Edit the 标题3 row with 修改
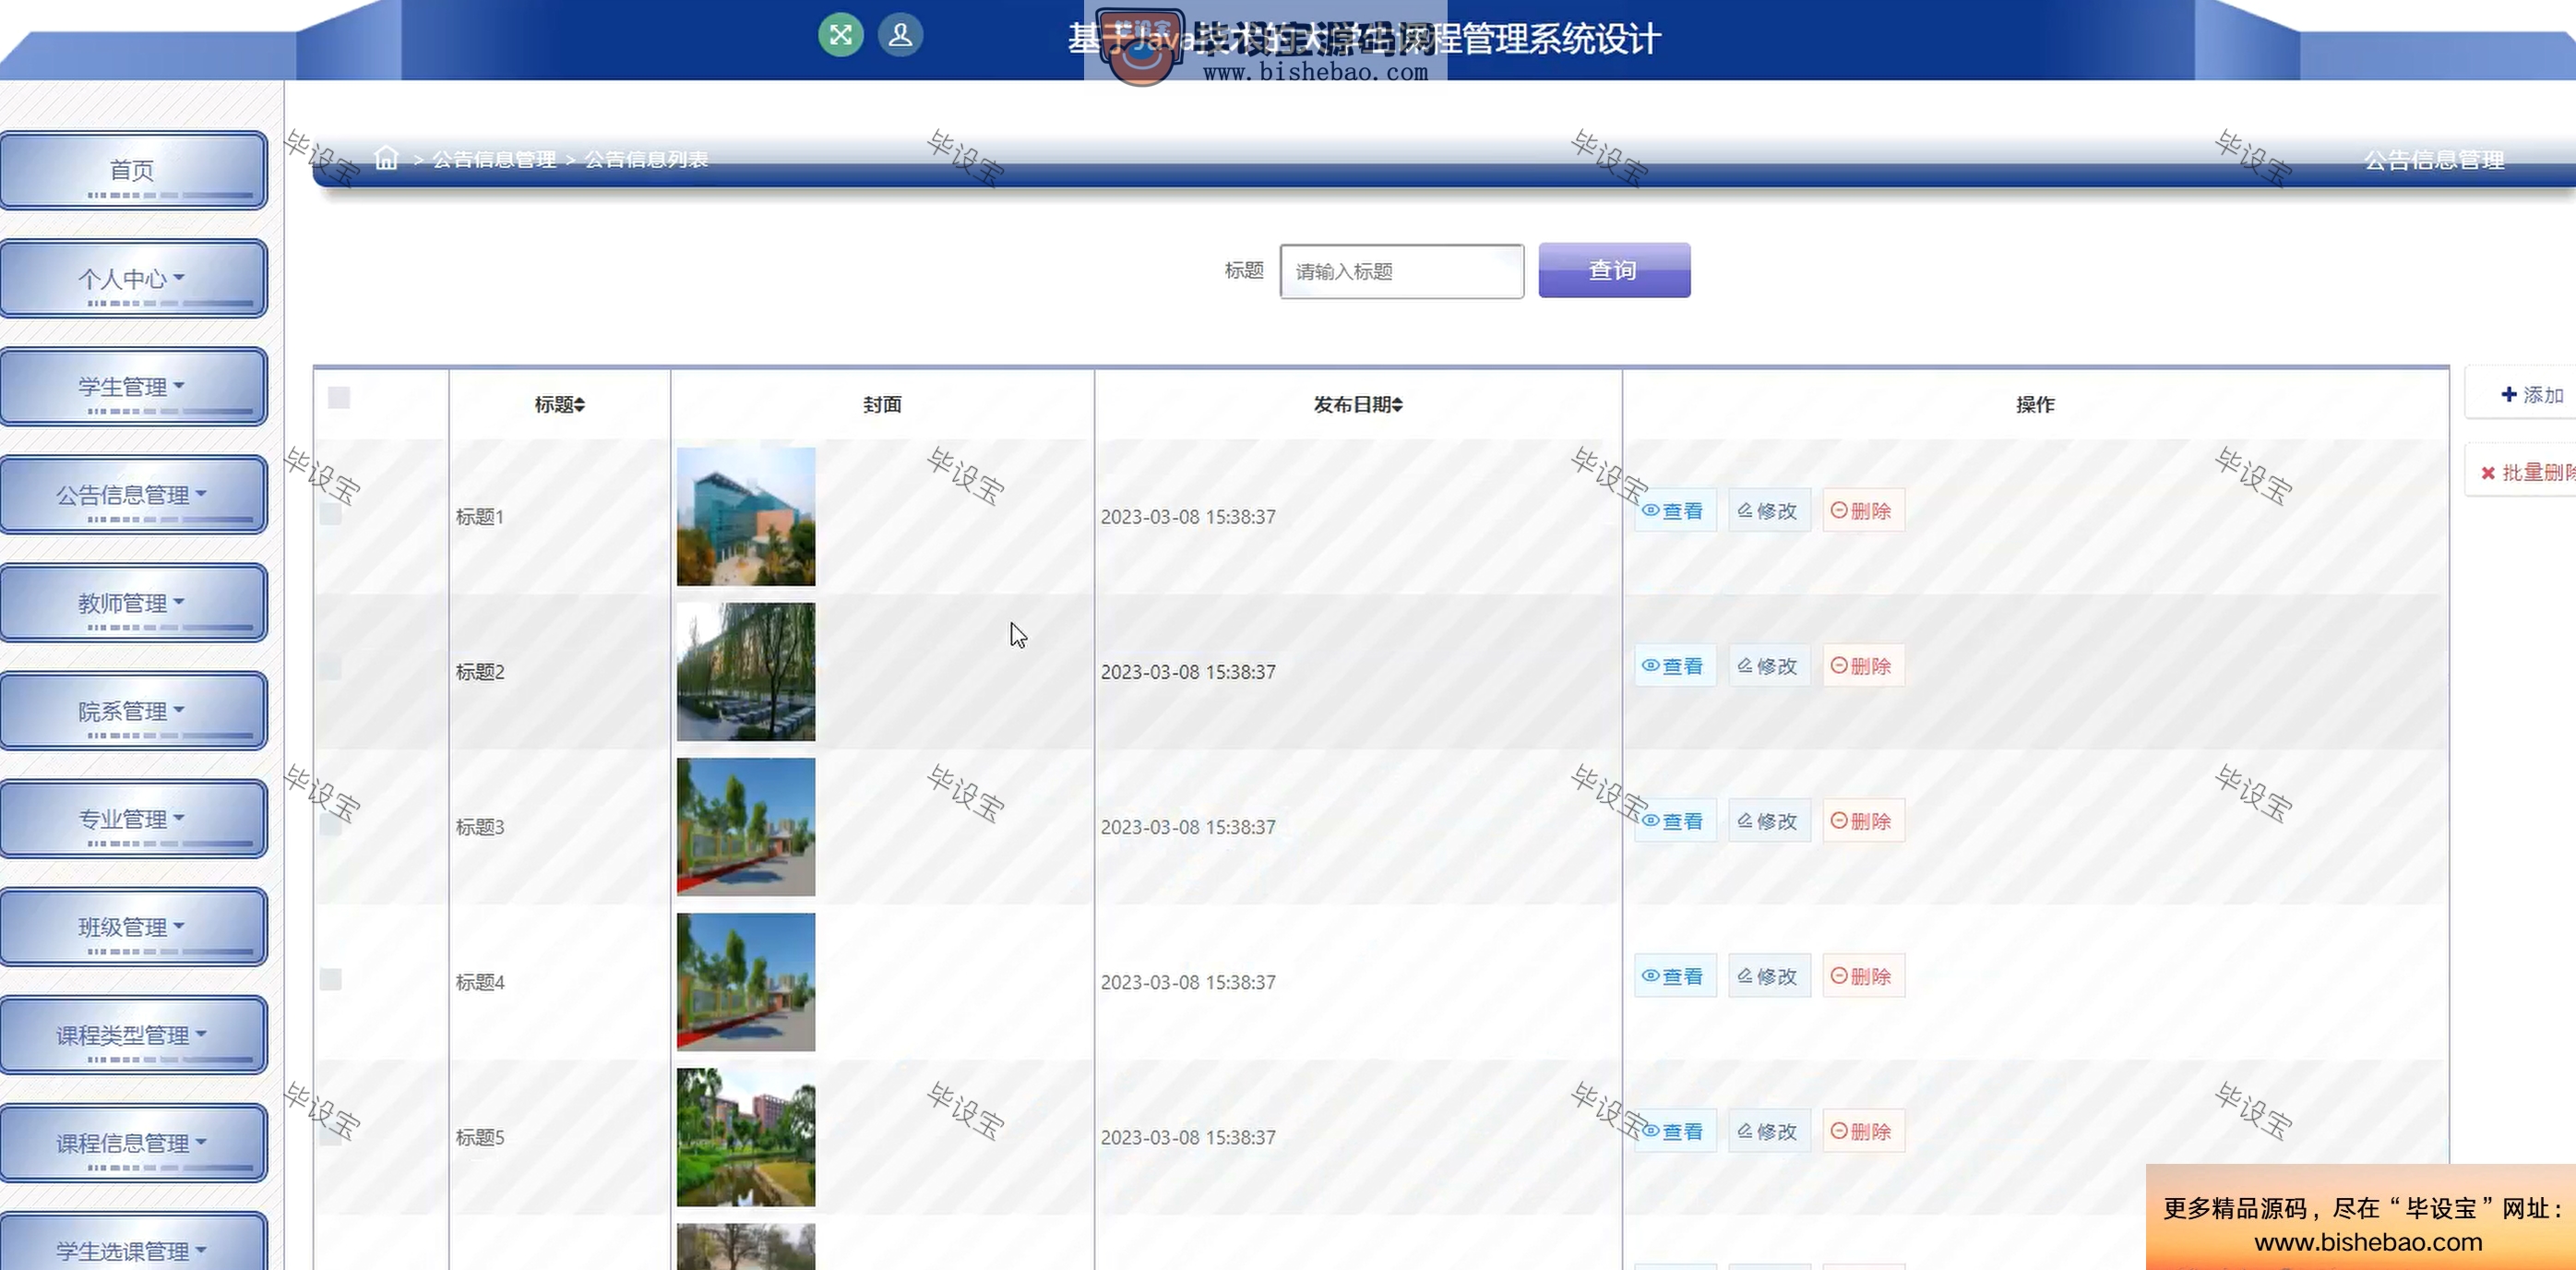The width and height of the screenshot is (2576, 1270). (x=1768, y=821)
